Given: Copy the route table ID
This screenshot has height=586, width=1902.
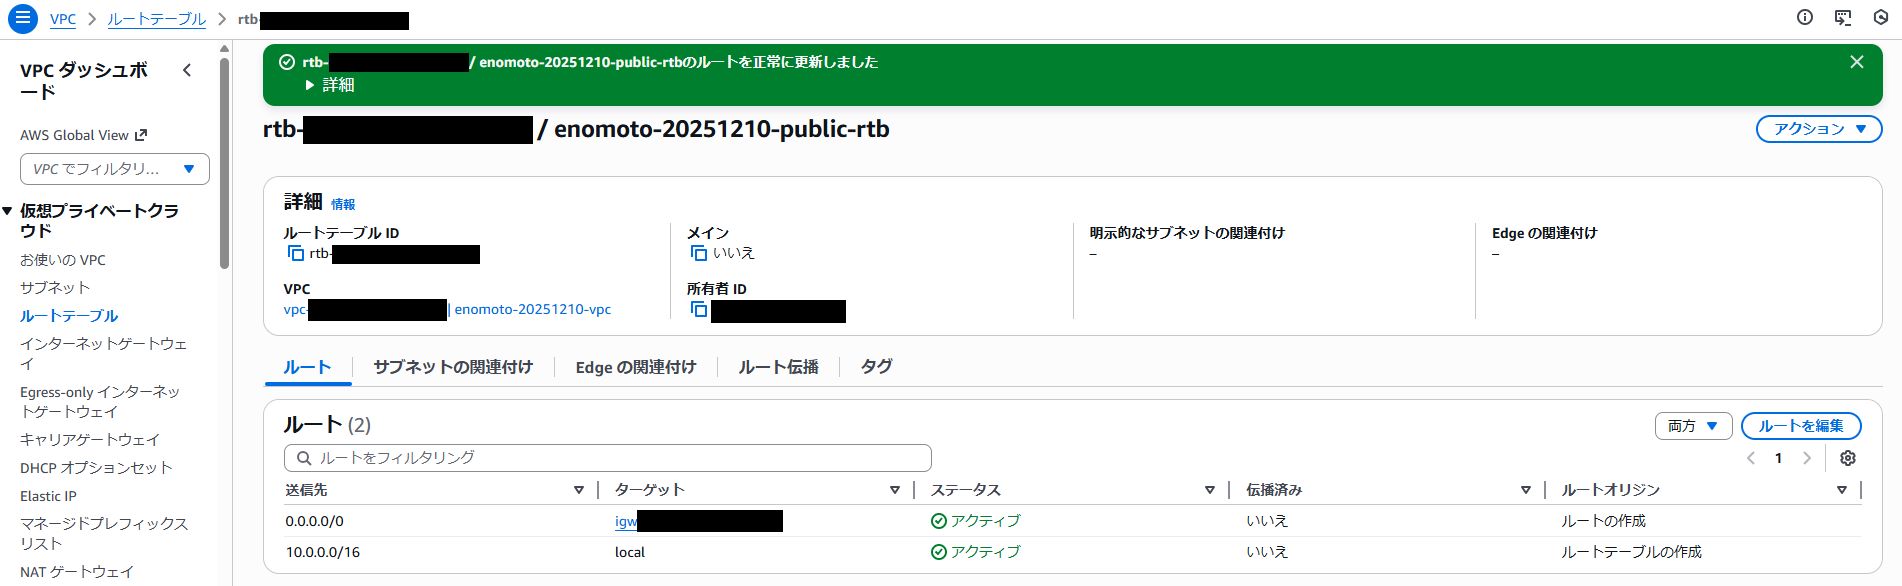Looking at the screenshot, I should tap(296, 254).
